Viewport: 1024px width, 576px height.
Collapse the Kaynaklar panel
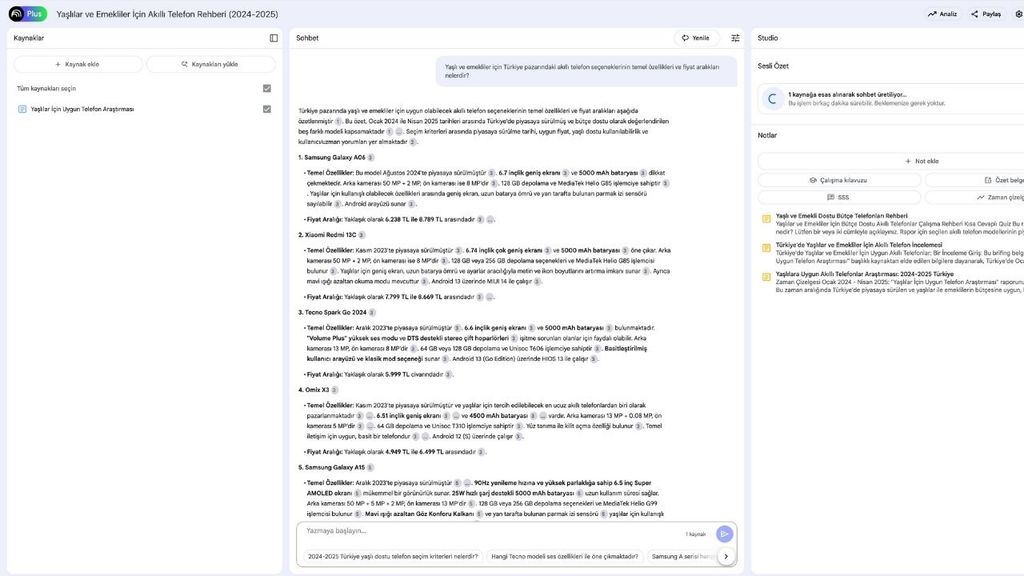(272, 36)
